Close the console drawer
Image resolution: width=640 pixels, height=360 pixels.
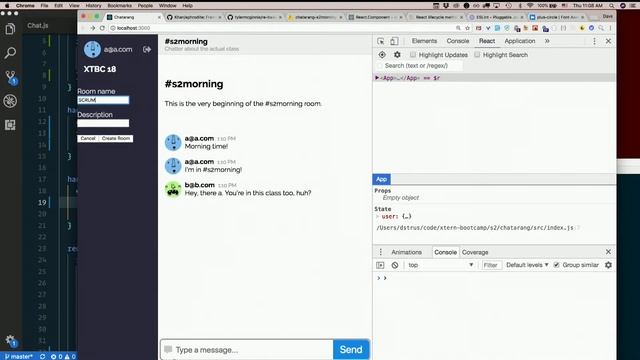click(608, 252)
